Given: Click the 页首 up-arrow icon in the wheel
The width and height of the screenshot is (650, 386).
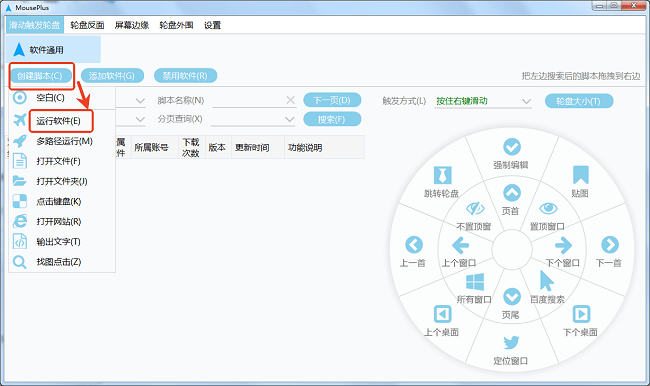Looking at the screenshot, I should coord(512,193).
